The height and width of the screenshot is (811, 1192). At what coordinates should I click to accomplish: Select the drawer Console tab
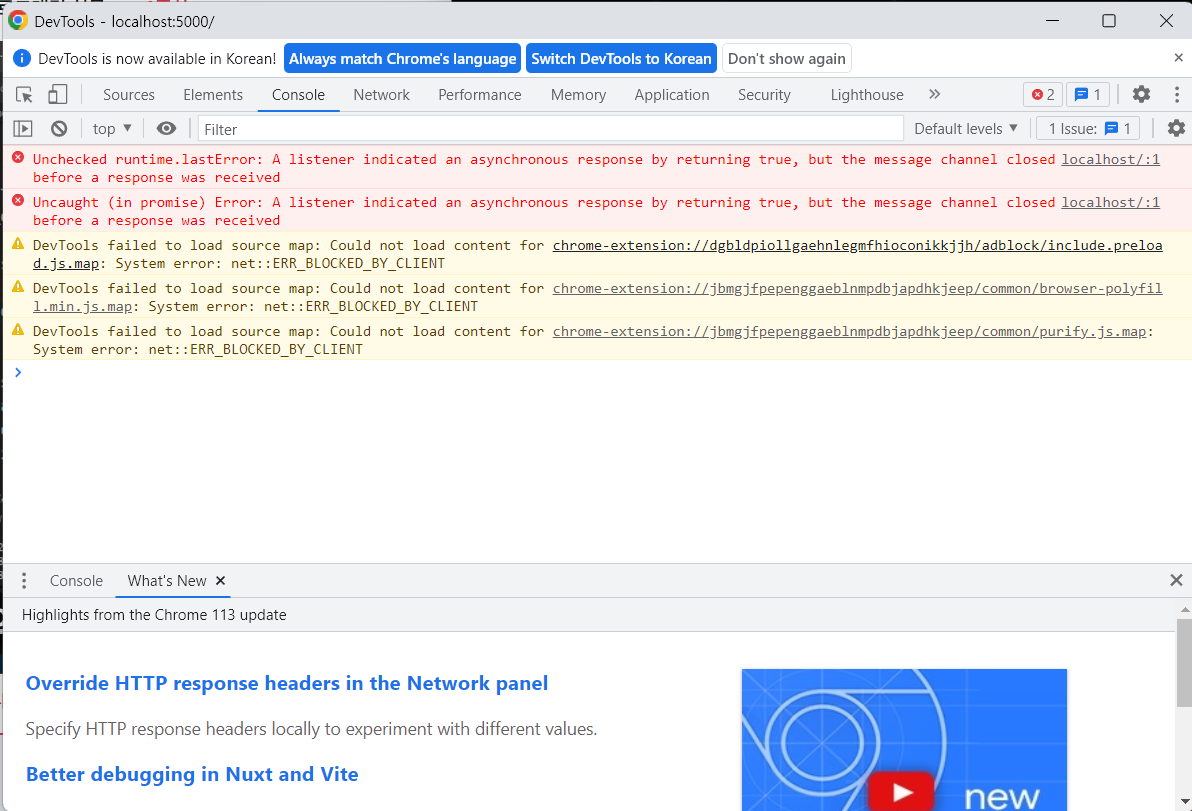(76, 581)
